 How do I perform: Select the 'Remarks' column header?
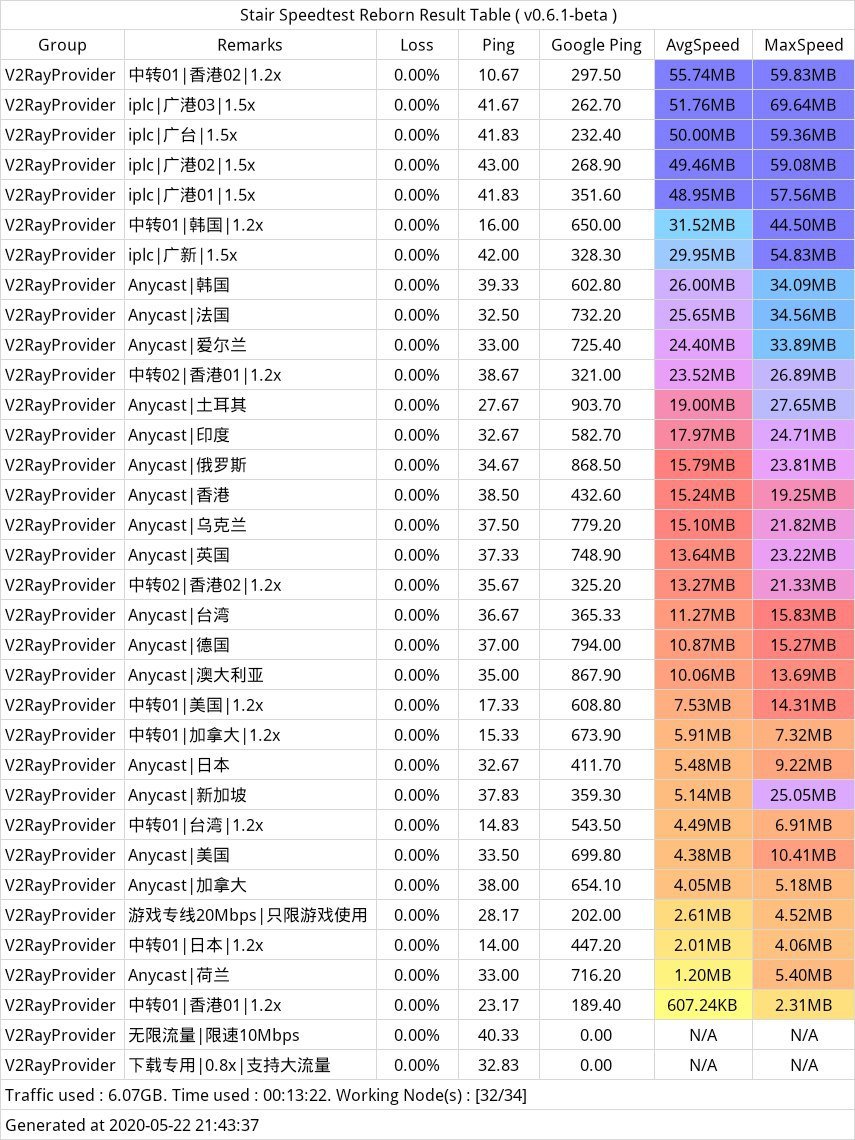pos(249,45)
